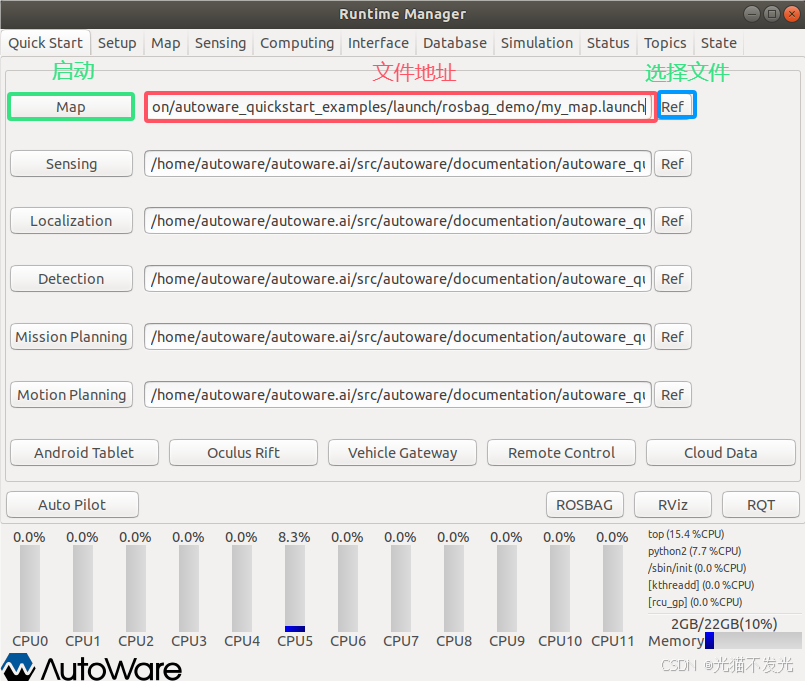
Task: Edit the my_map.launch file path field
Action: (x=399, y=105)
